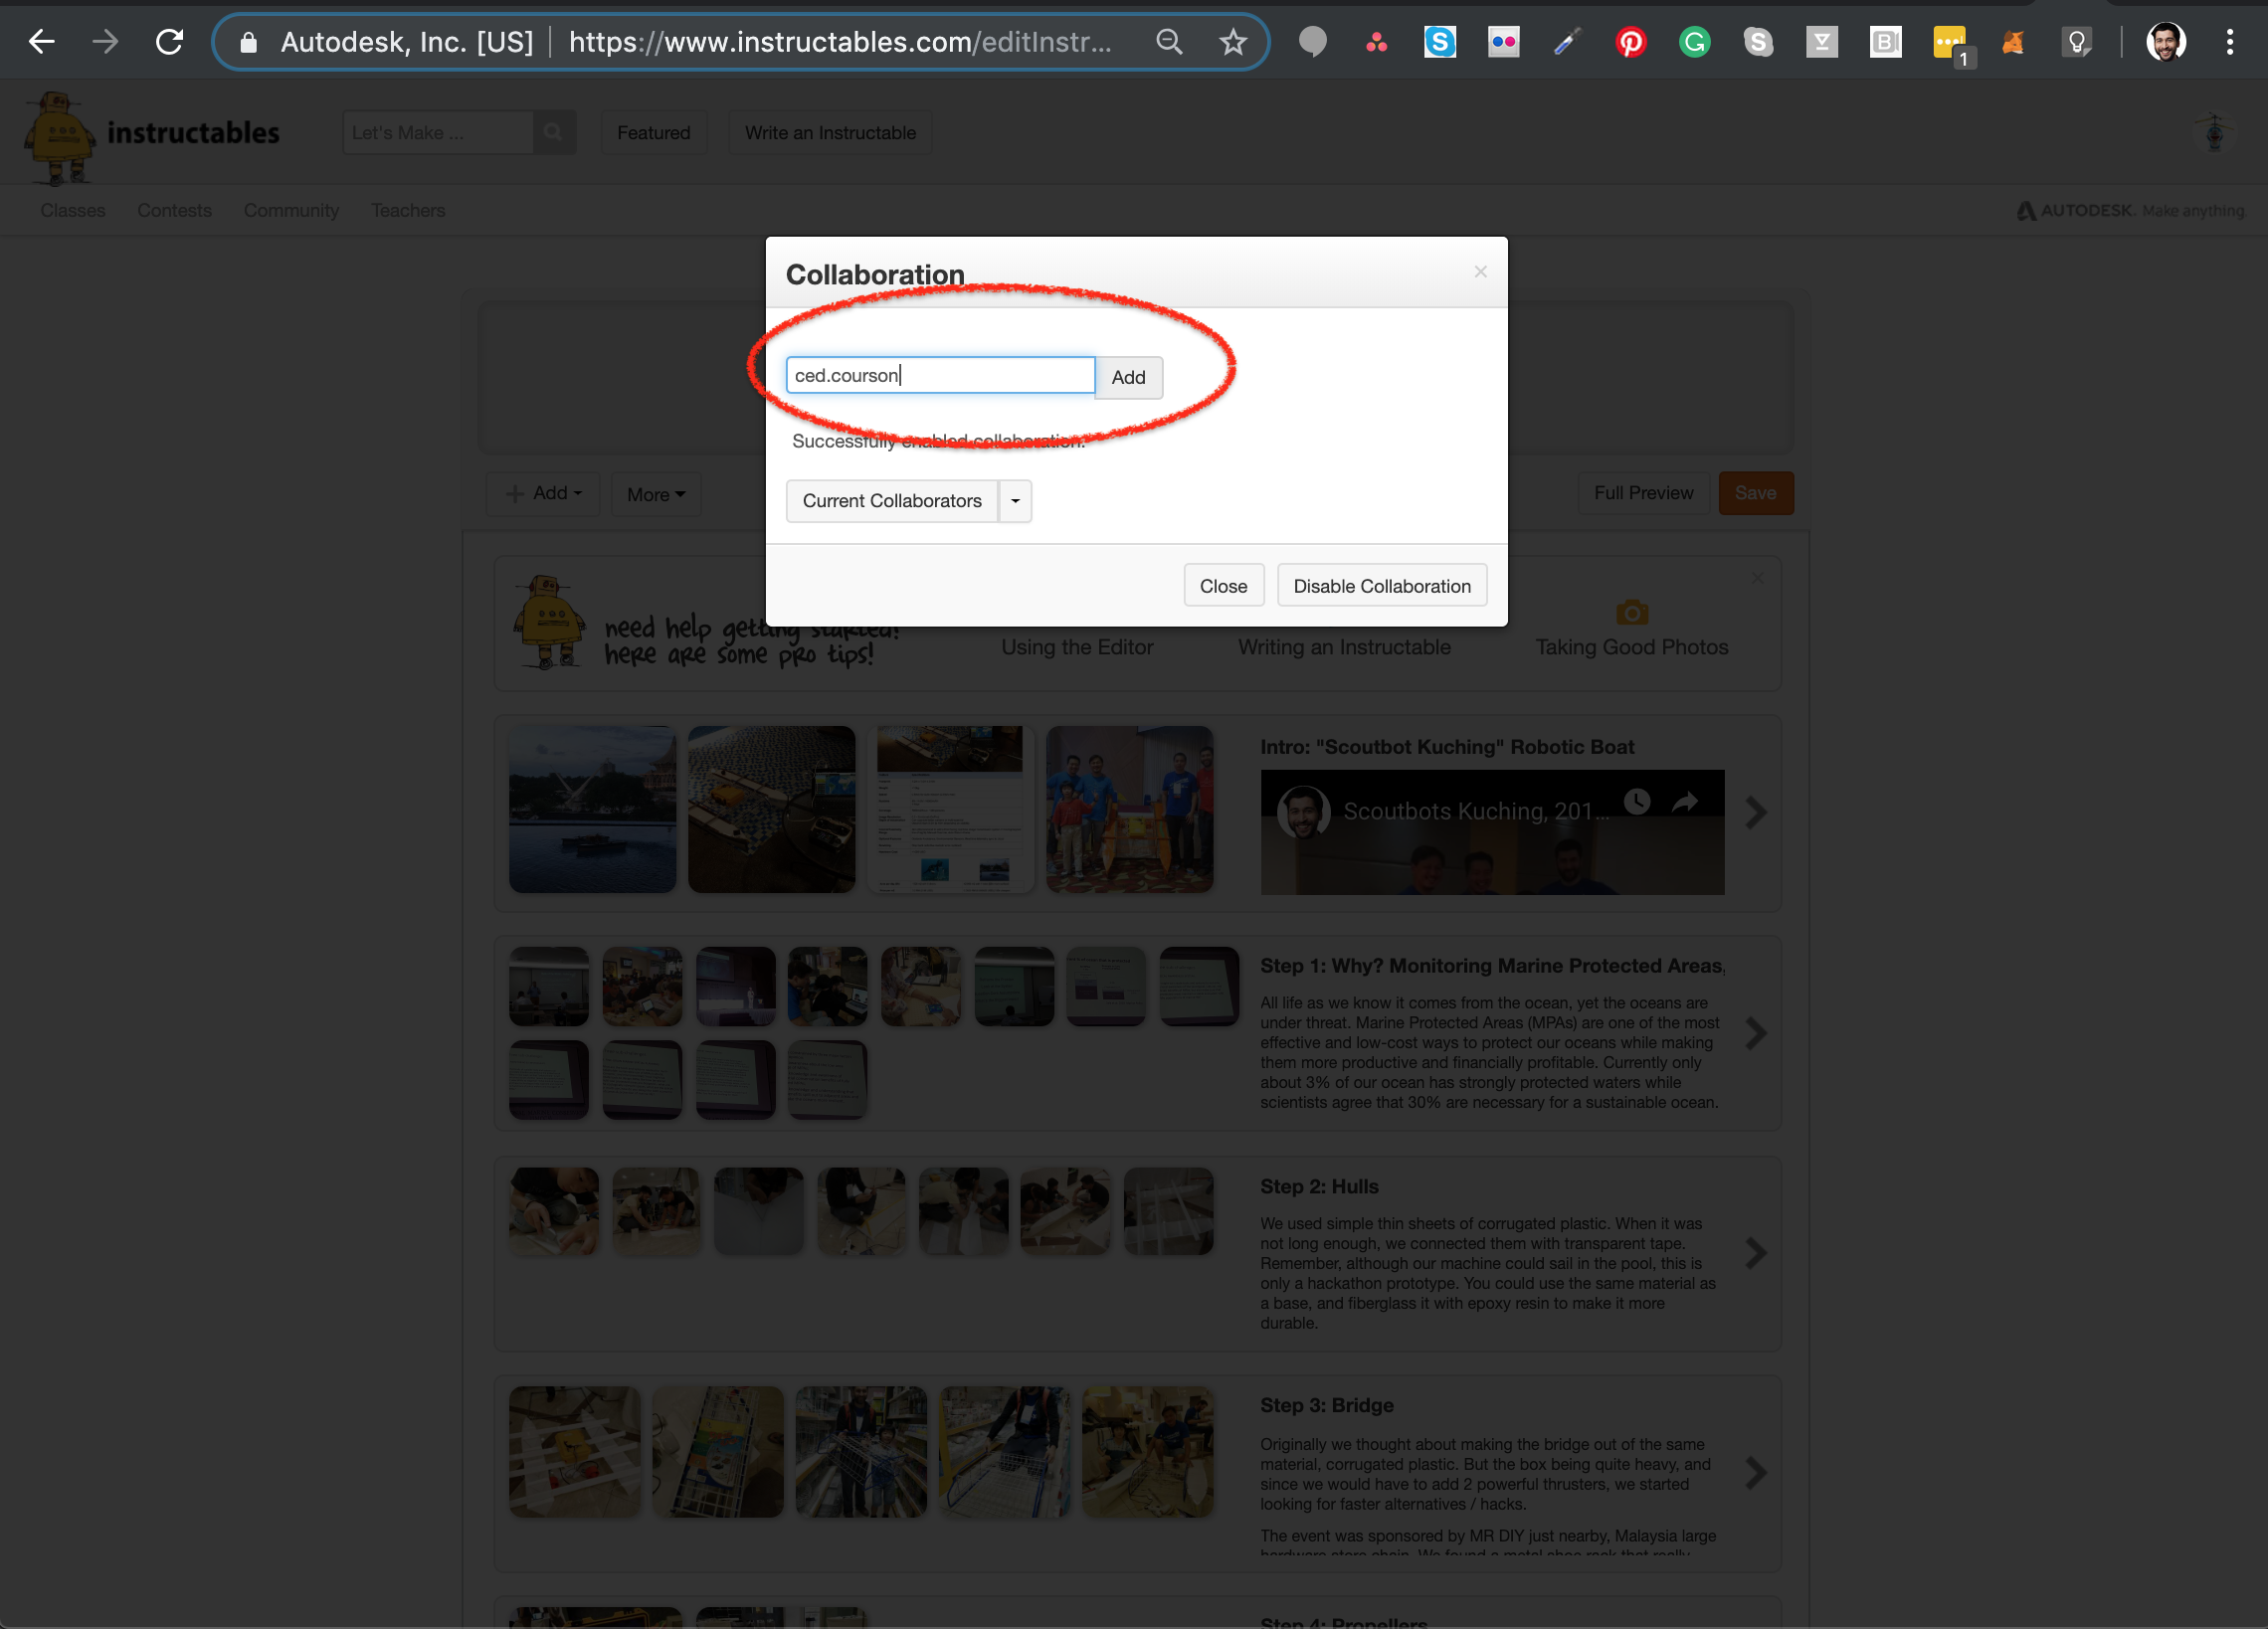Image resolution: width=2268 pixels, height=1629 pixels.
Task: Click the browser back arrow
Action: (42, 42)
